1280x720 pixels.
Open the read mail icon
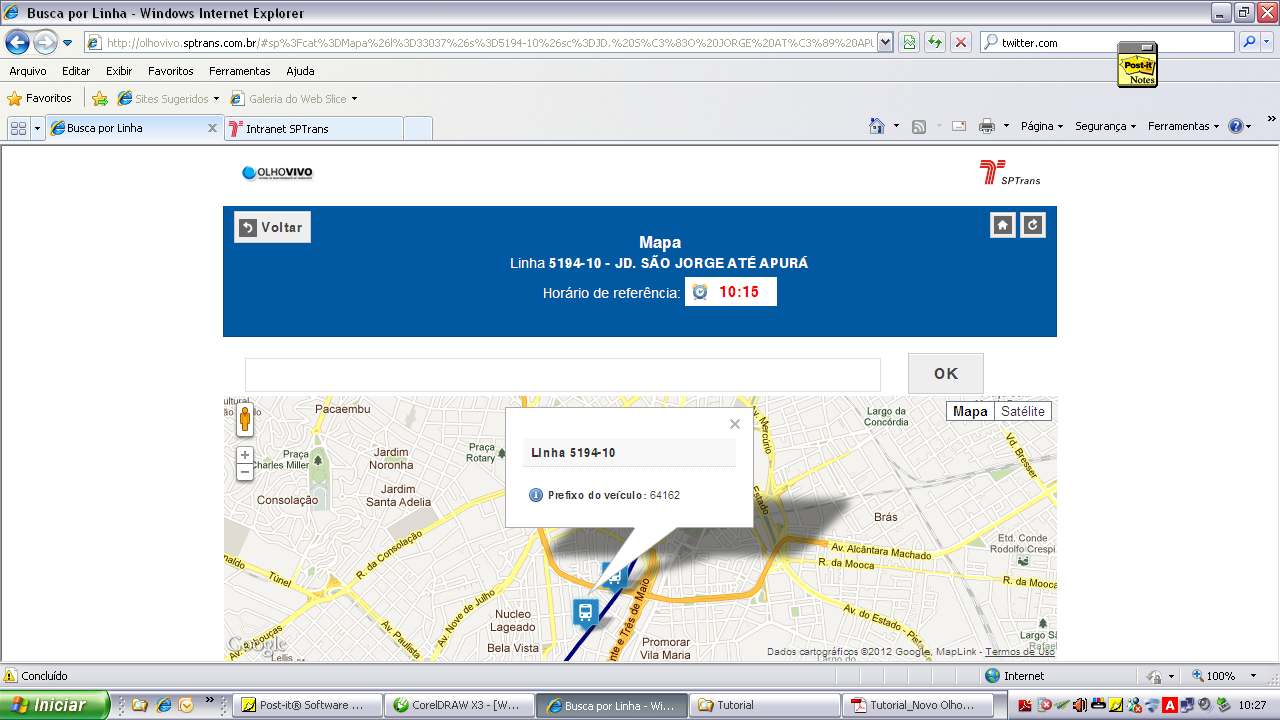coord(959,126)
